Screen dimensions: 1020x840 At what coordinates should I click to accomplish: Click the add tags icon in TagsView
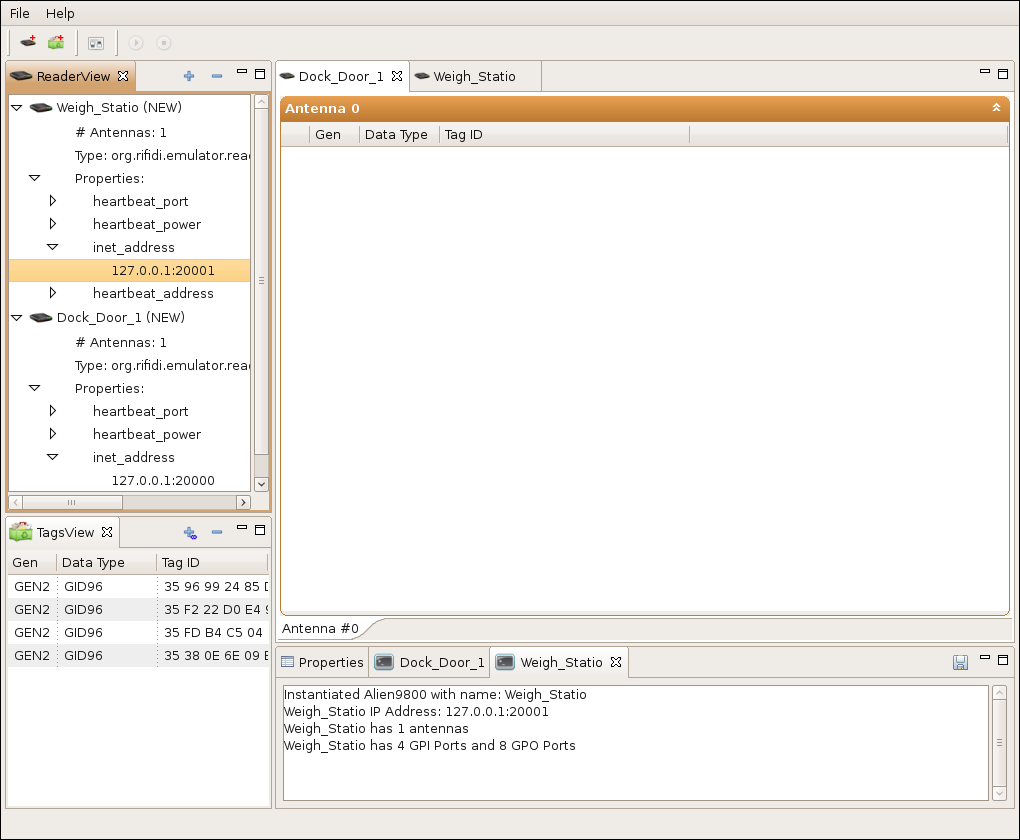point(190,533)
